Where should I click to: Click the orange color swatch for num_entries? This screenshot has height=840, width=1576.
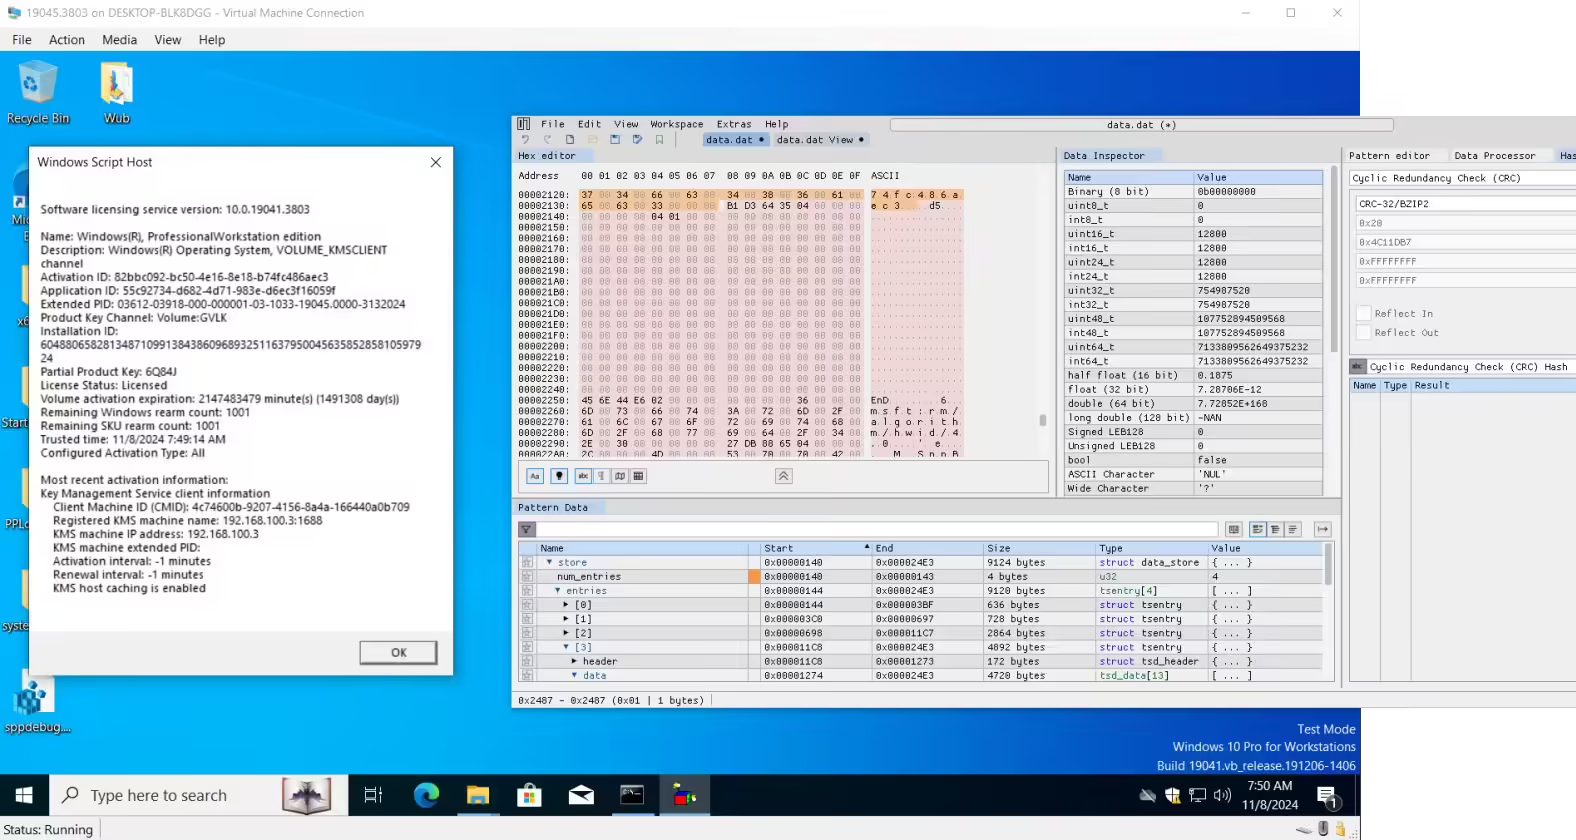754,577
